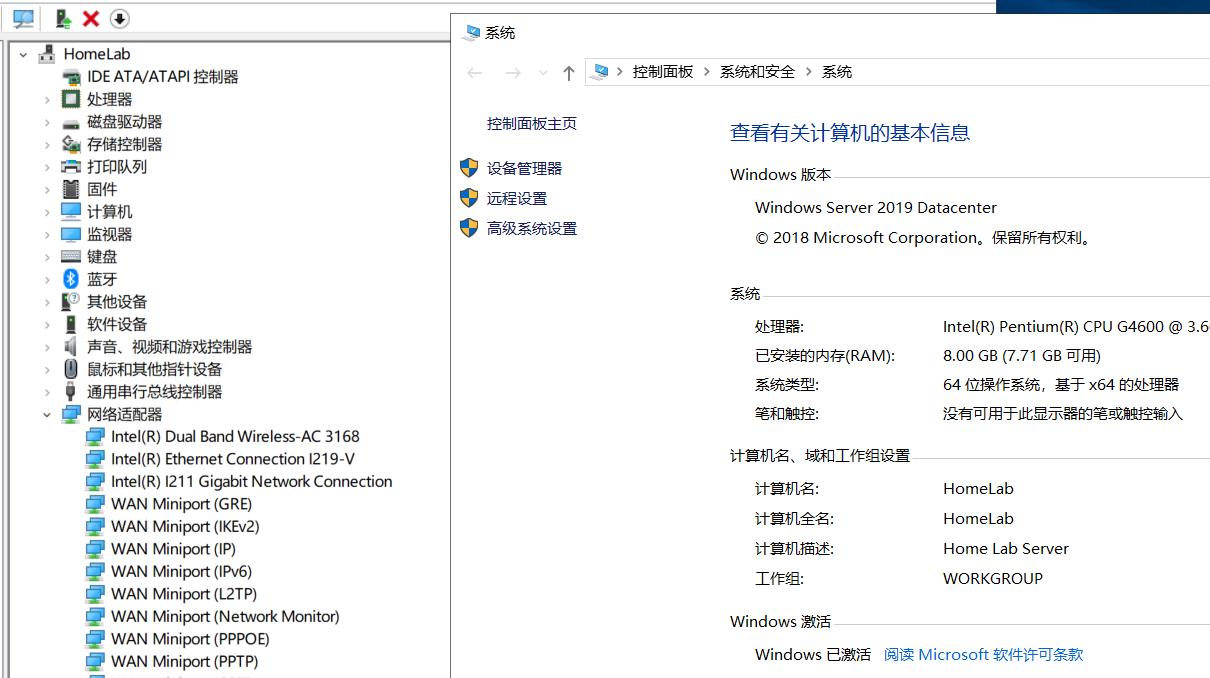Select WAN Miniport (PPTP)
1210x678 pixels.
click(184, 662)
